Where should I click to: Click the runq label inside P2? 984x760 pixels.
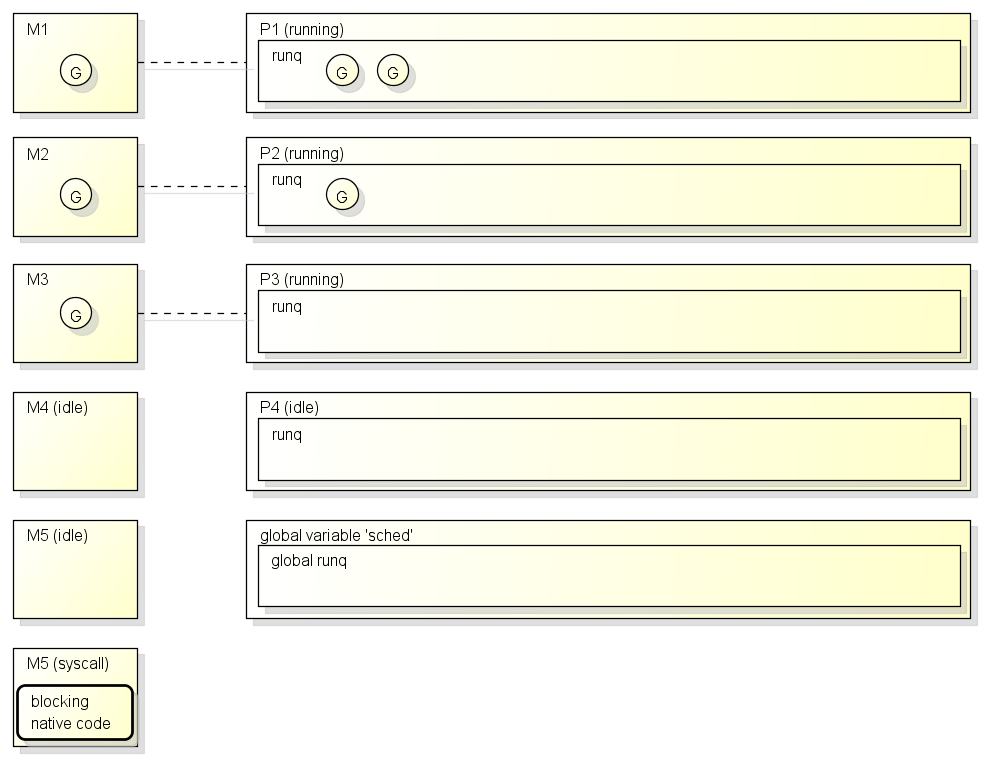pyautogui.click(x=287, y=181)
